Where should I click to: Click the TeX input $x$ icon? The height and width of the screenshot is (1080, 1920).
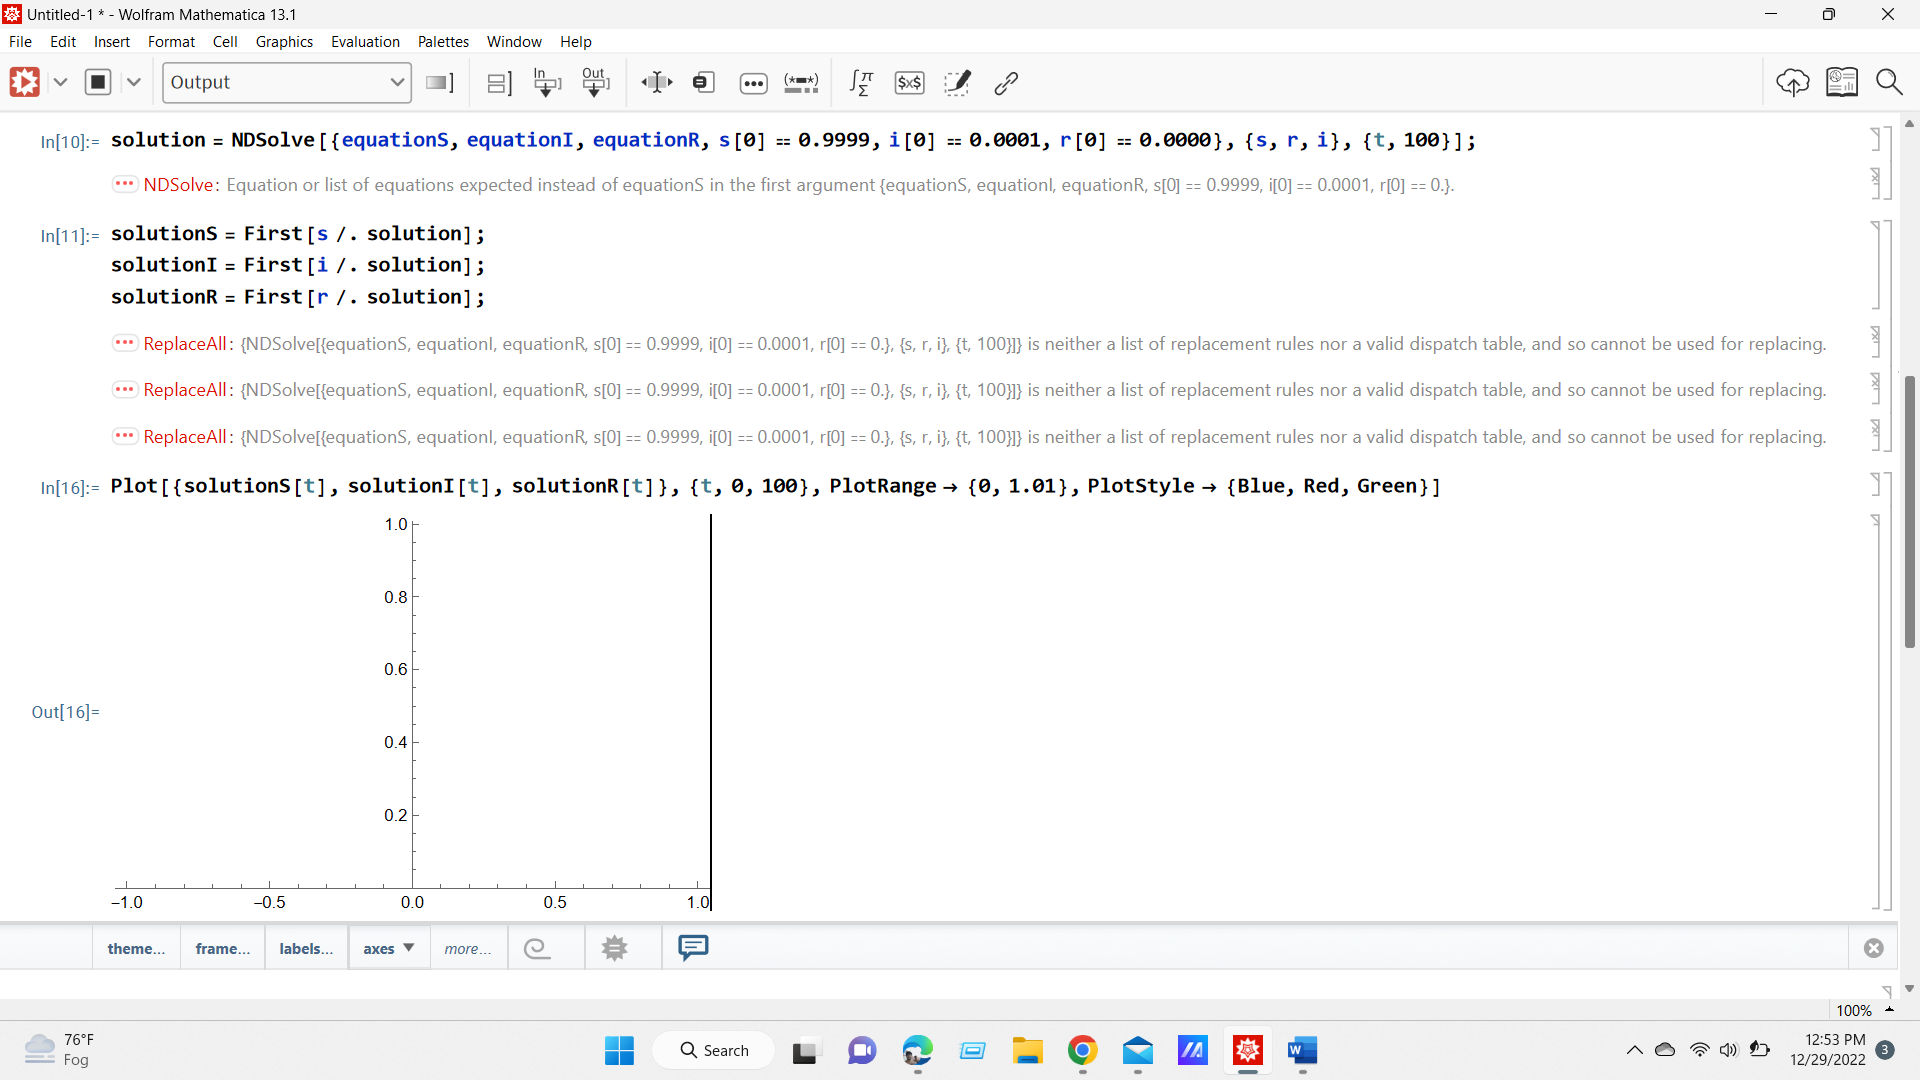tap(909, 82)
